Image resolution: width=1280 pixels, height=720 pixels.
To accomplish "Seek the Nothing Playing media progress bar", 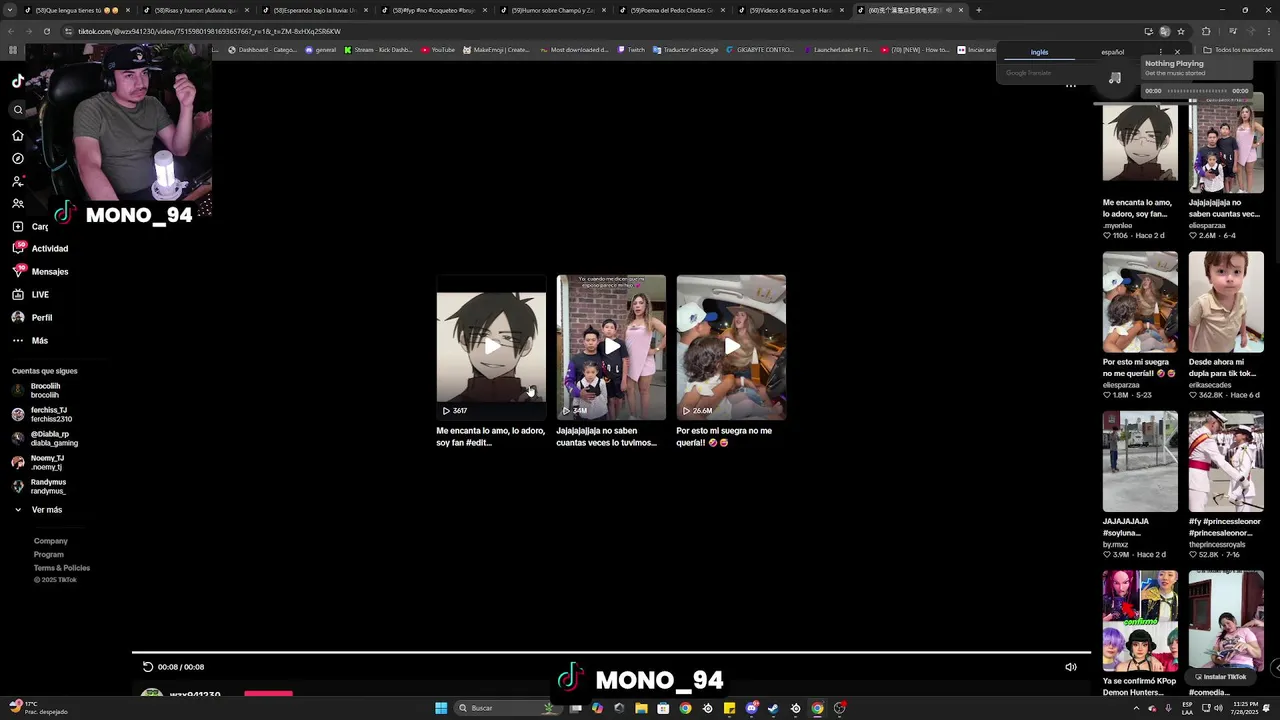I will coord(1197,91).
